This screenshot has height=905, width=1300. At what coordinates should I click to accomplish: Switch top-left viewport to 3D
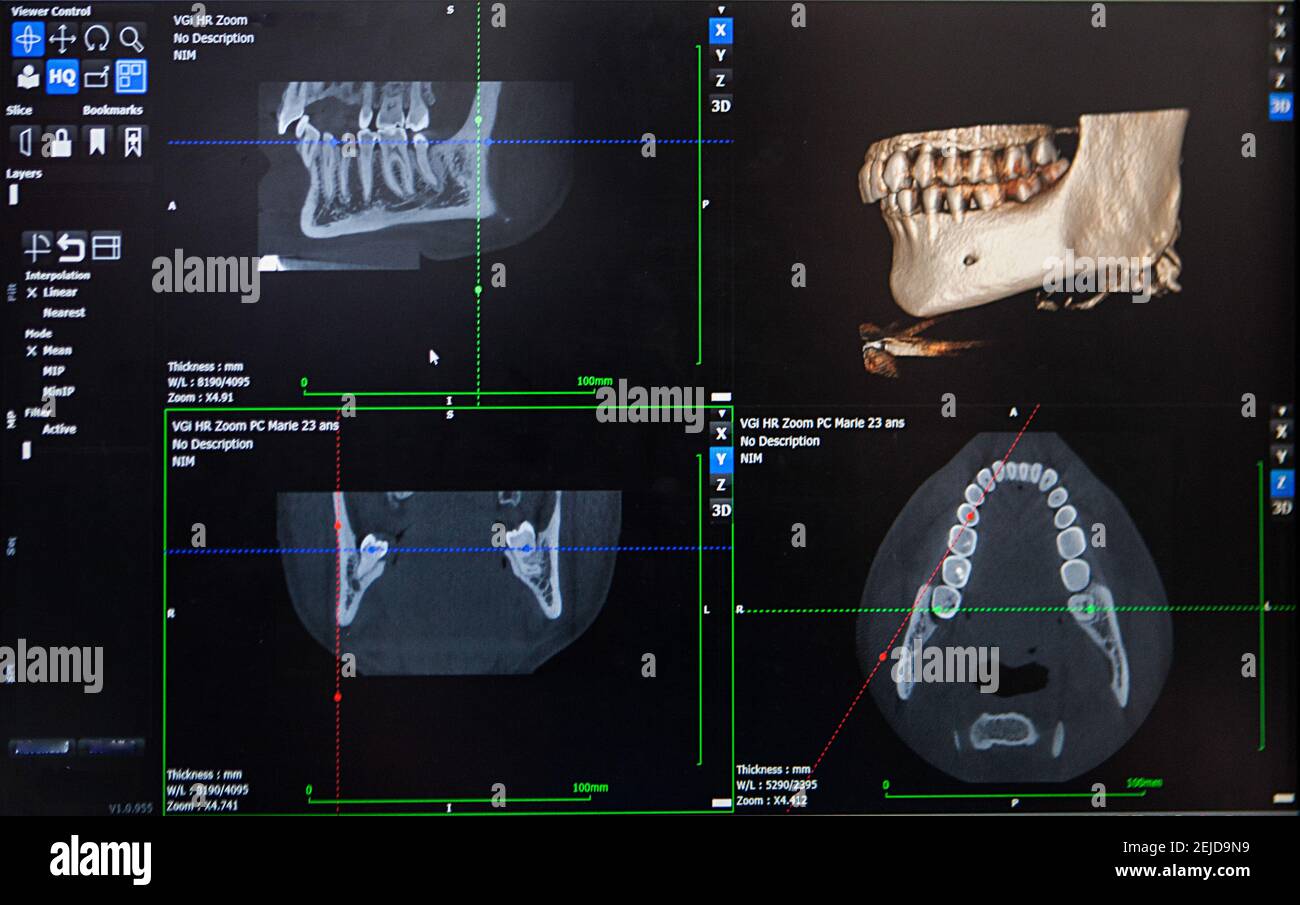[x=720, y=105]
